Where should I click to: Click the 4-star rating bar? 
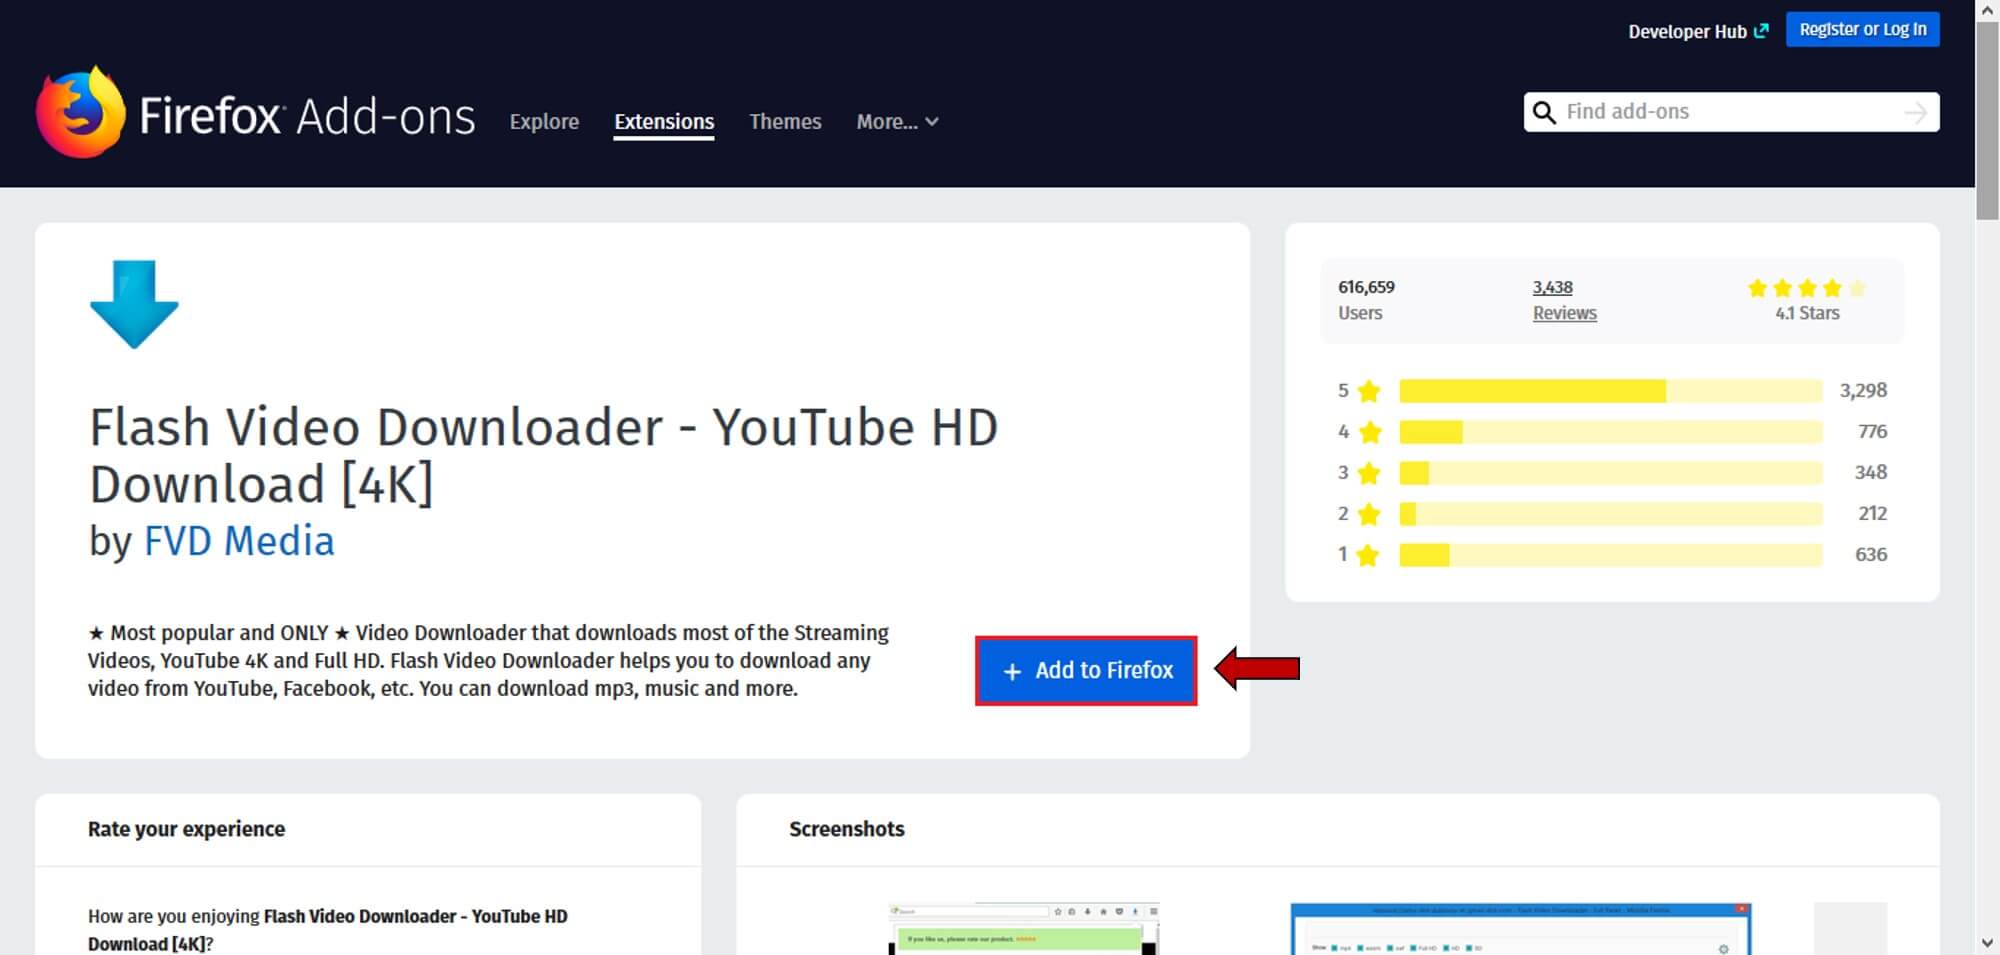pos(1610,432)
